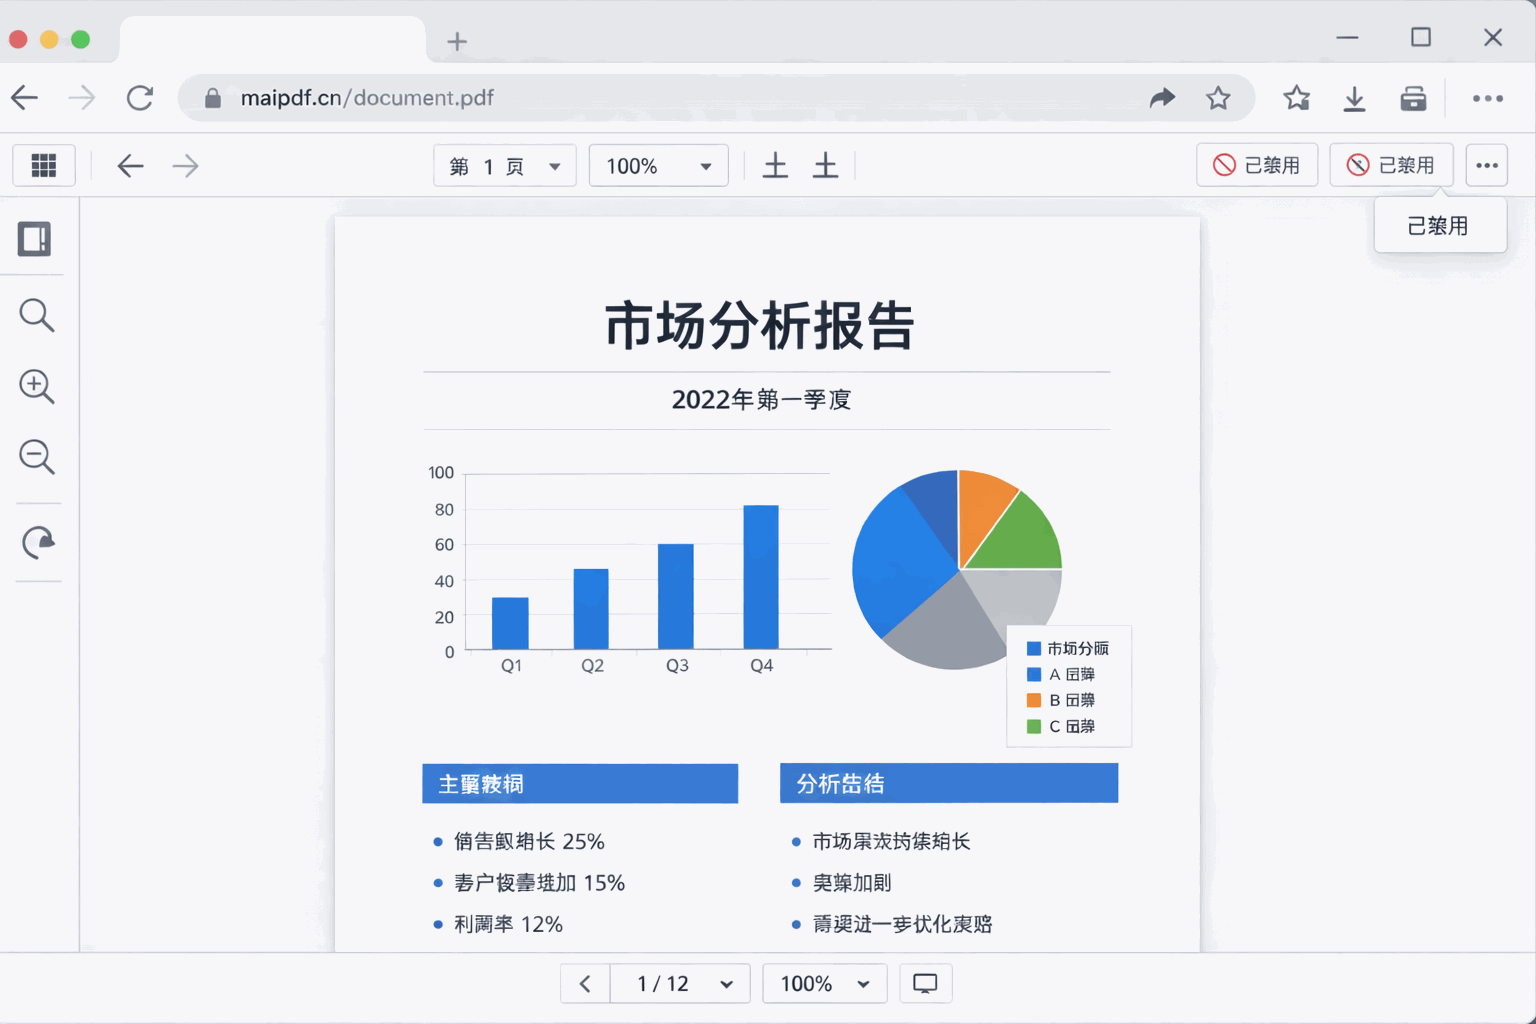Open the more options ... menu
Viewport: 1536px width, 1024px height.
1486,165
